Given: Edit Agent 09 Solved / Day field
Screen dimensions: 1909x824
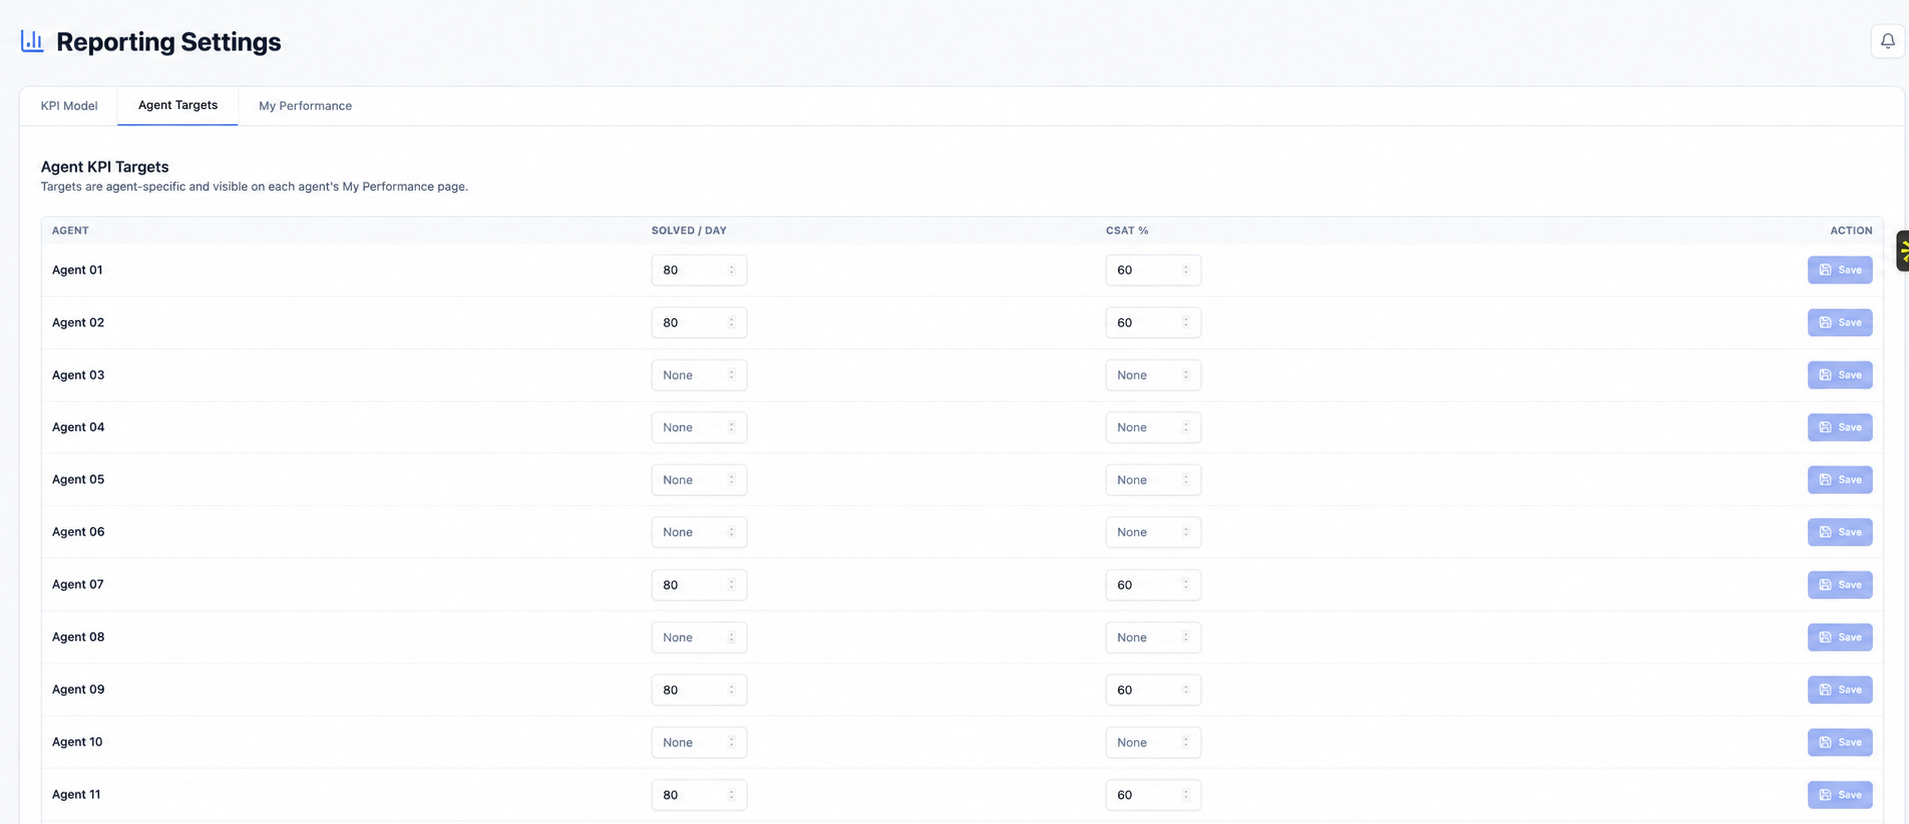Looking at the screenshot, I should pyautogui.click(x=699, y=690).
